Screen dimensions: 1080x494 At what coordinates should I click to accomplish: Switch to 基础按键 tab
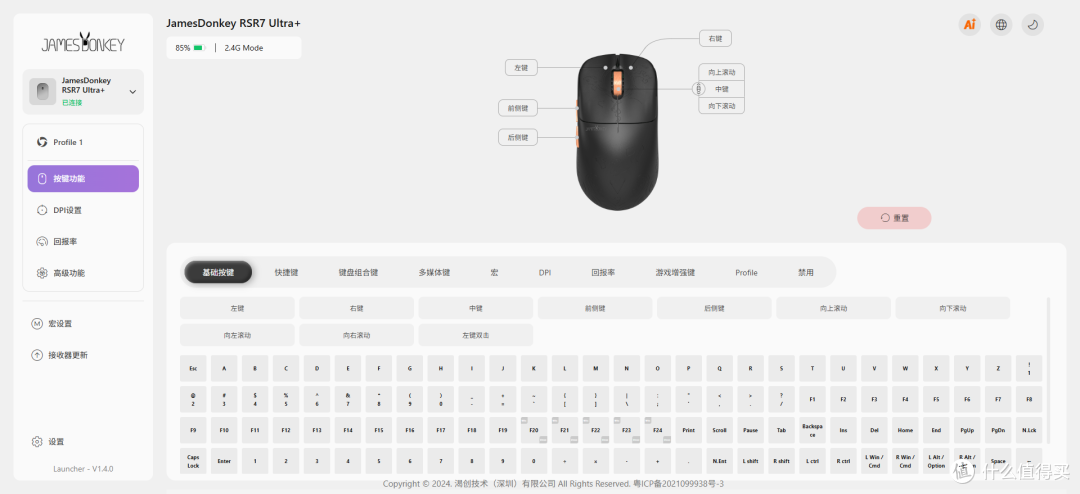[x=218, y=272]
